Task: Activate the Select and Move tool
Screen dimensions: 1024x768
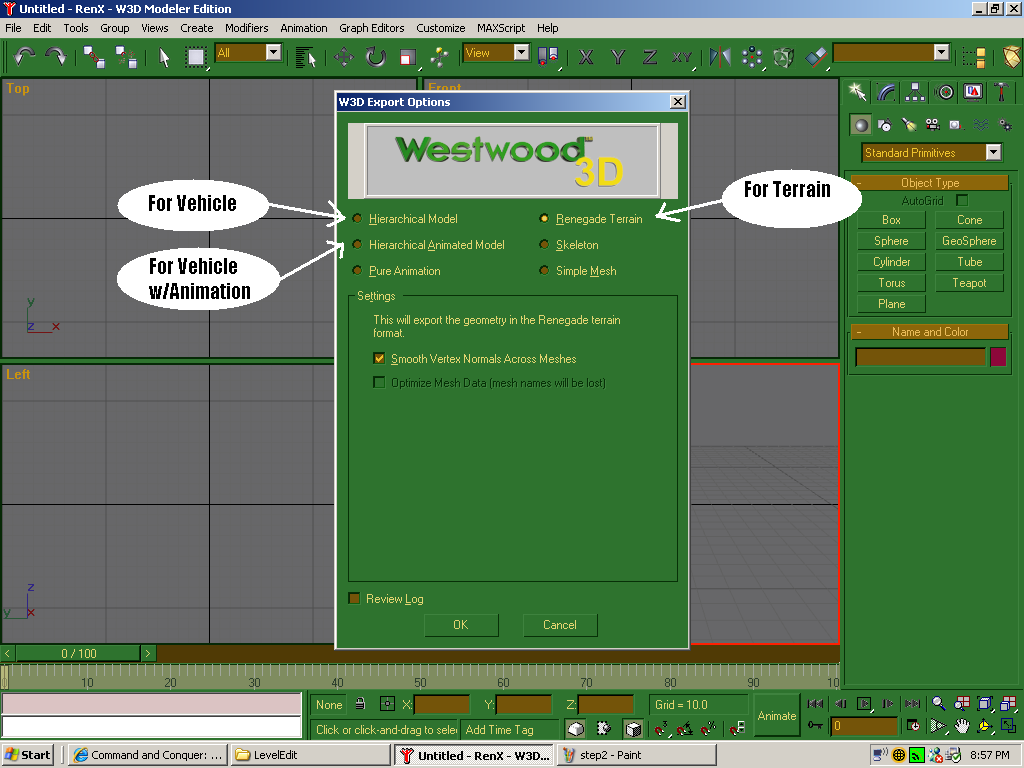Action: pyautogui.click(x=343, y=57)
